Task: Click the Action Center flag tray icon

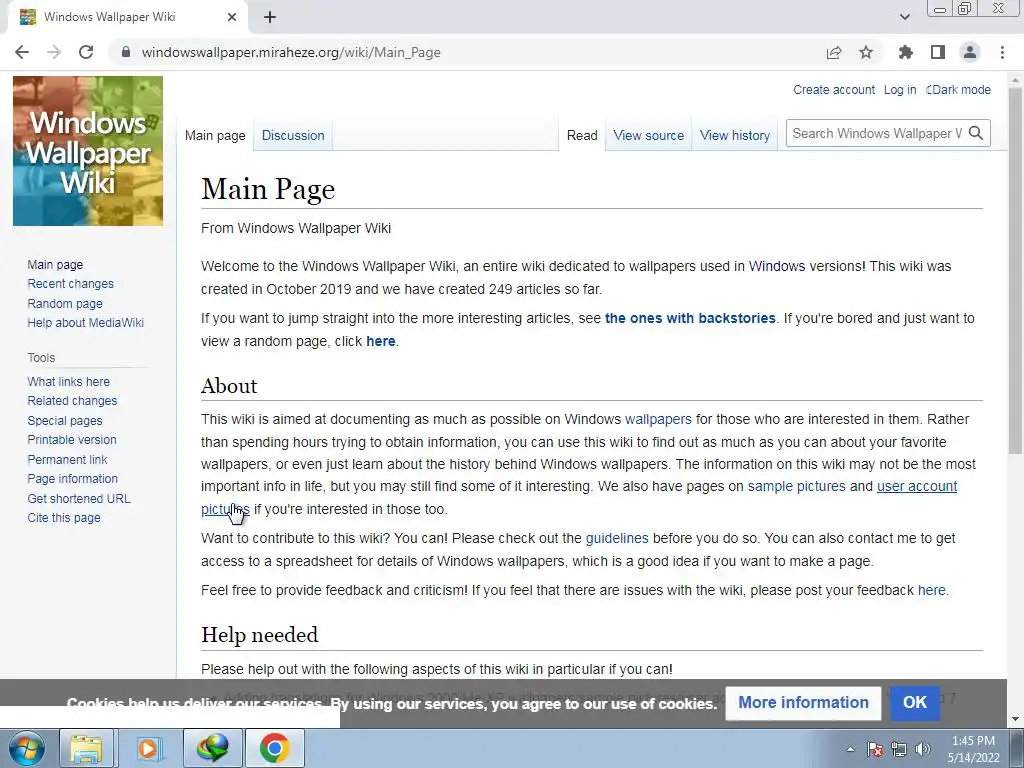Action: tap(875, 749)
